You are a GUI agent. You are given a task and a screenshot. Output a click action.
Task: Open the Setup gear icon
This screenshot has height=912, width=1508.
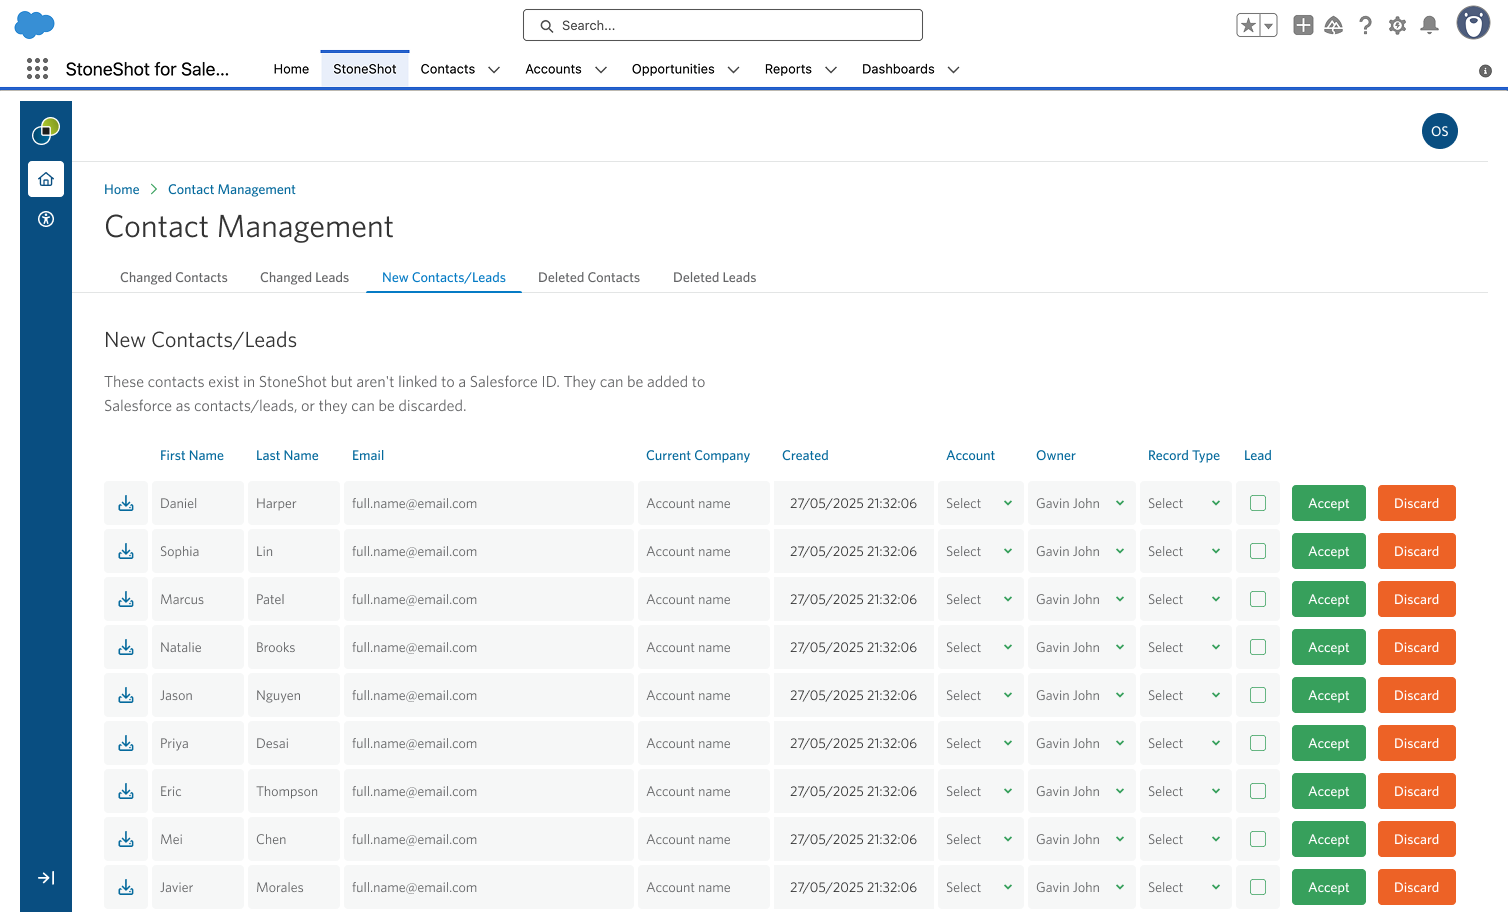click(x=1398, y=26)
